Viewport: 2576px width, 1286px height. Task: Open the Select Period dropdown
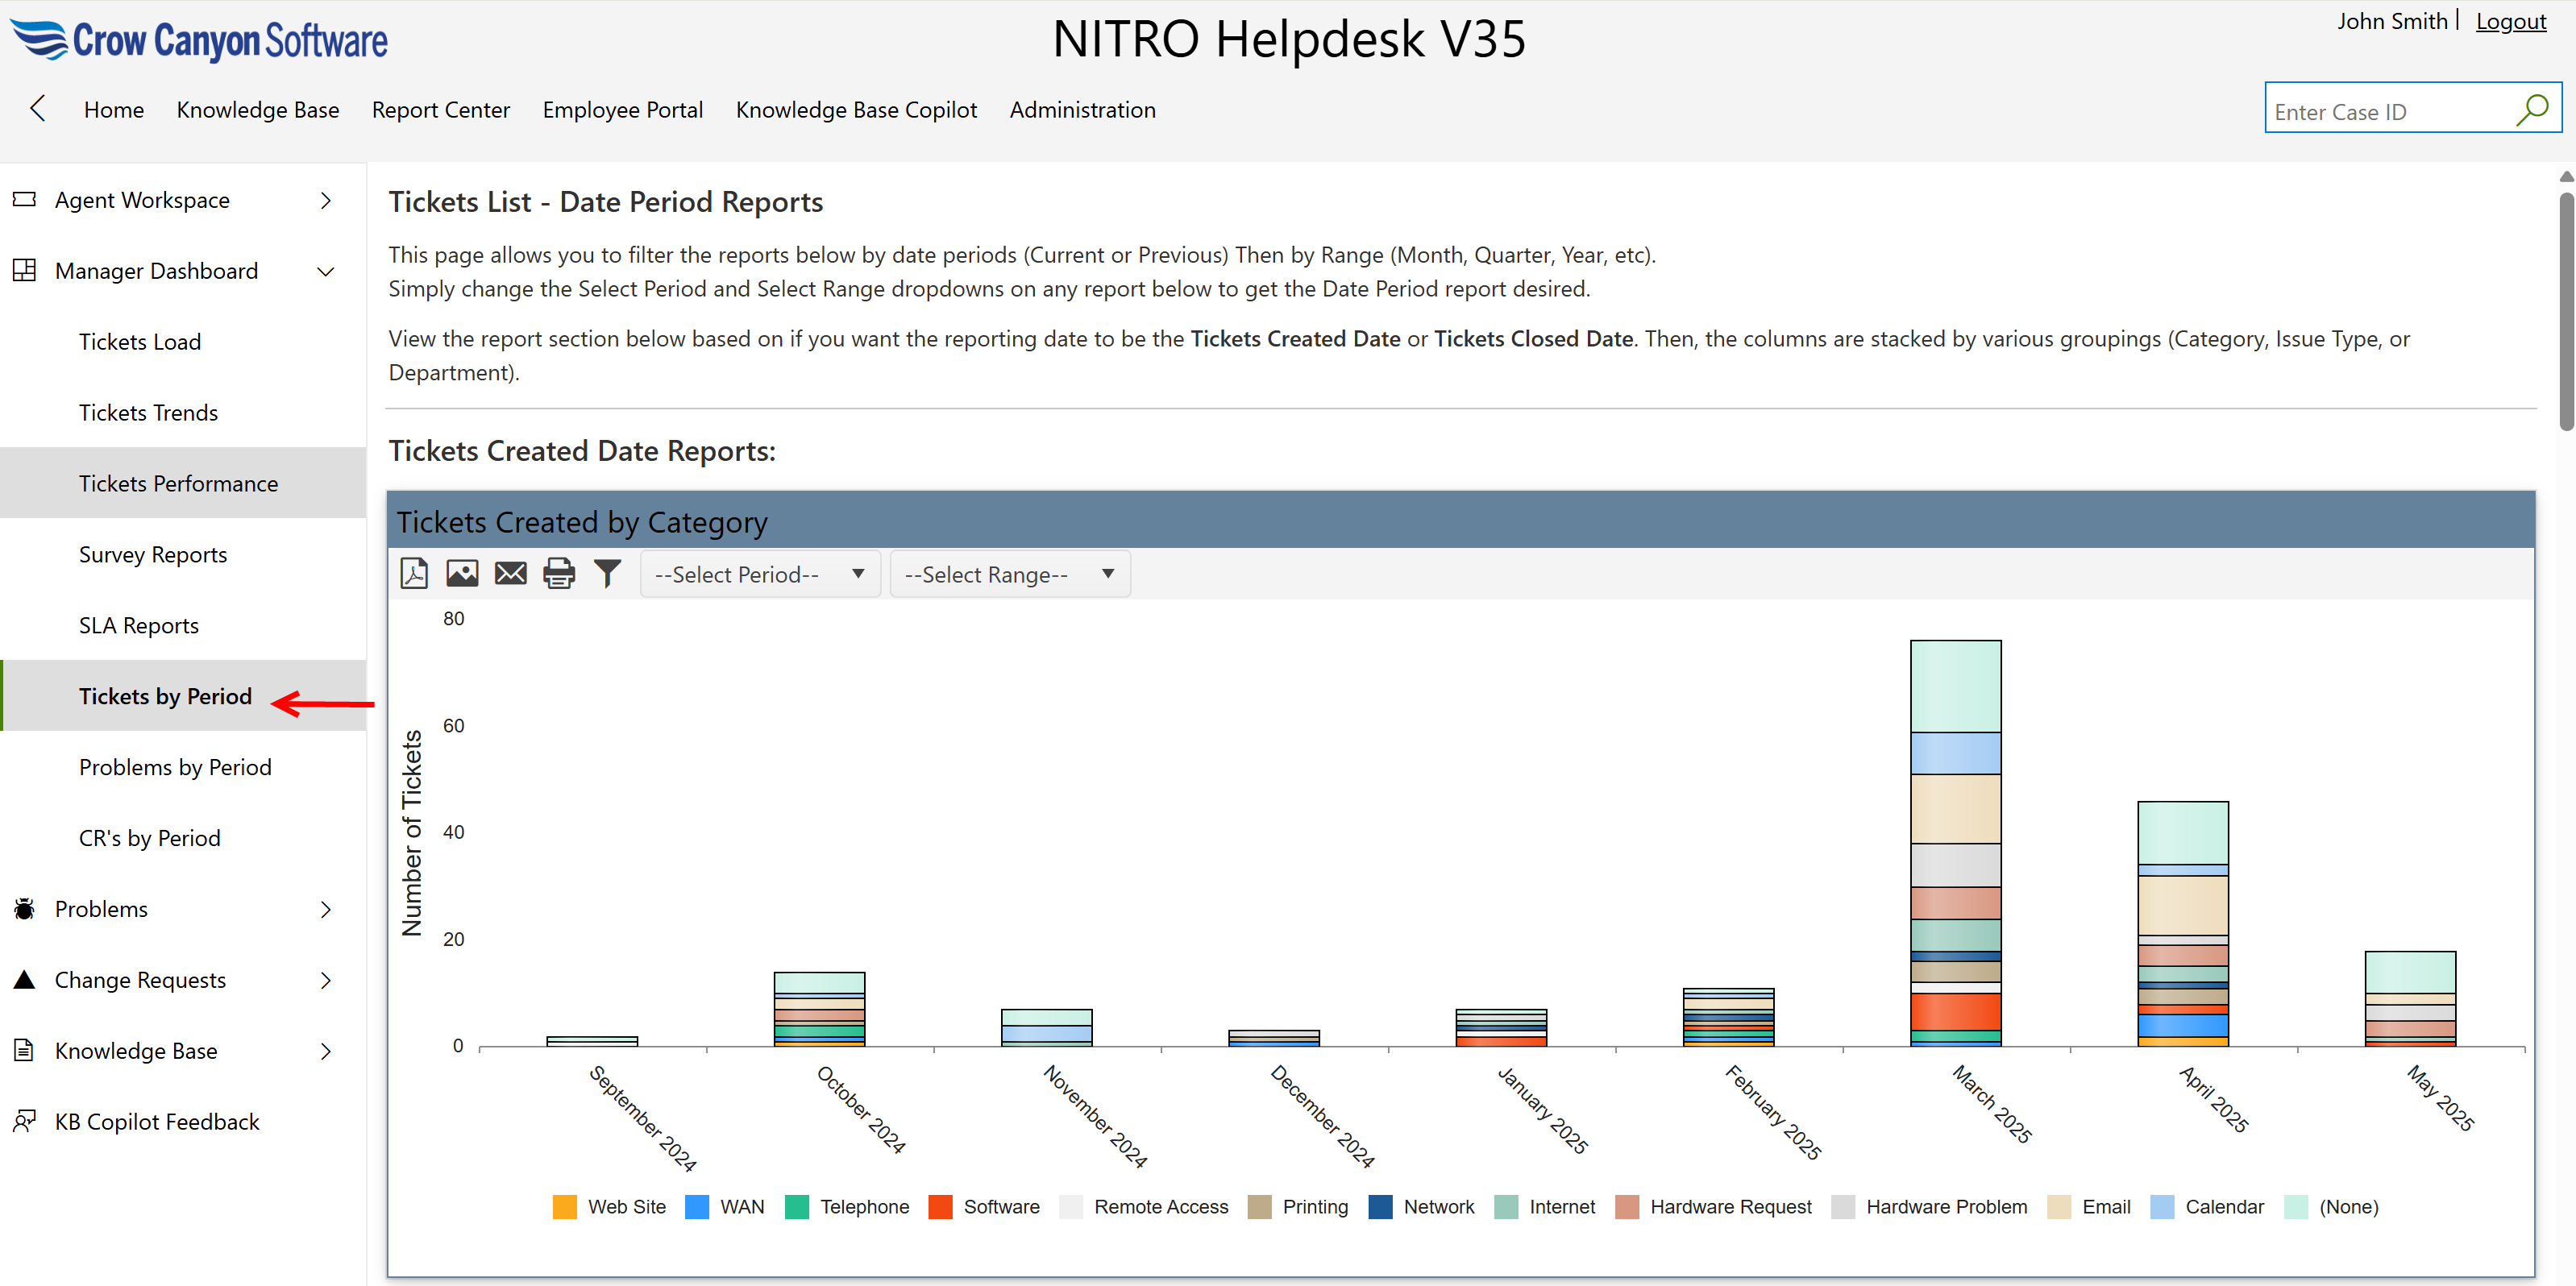(759, 573)
